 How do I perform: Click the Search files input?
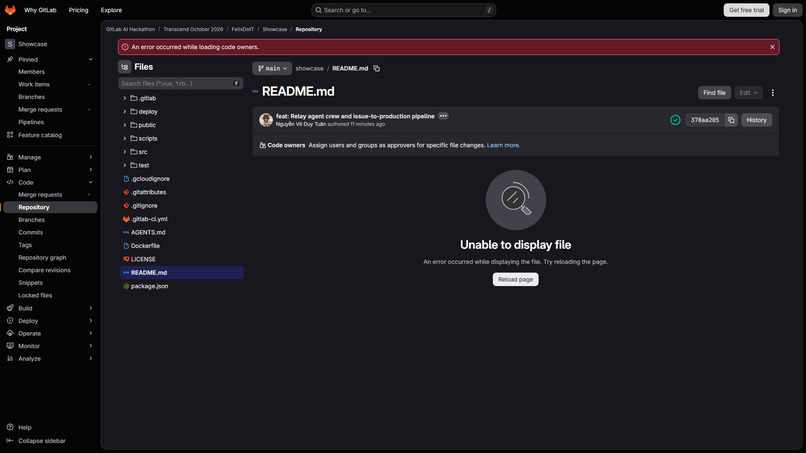click(180, 83)
